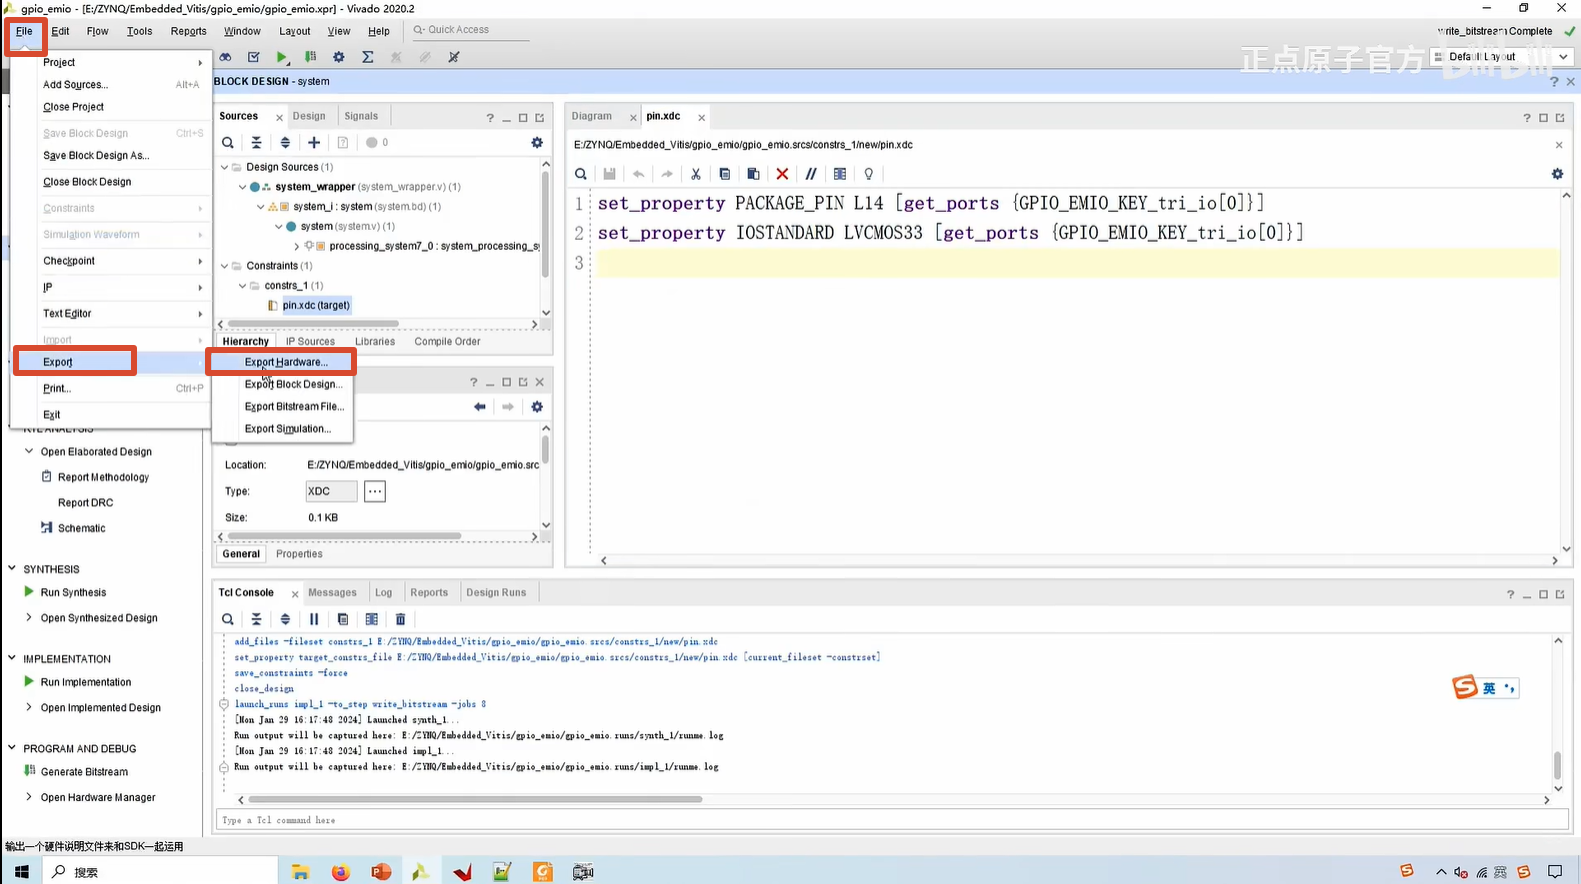Click Generate Bitstream in Flow Navigator
The height and width of the screenshot is (884, 1581).
[x=84, y=772]
